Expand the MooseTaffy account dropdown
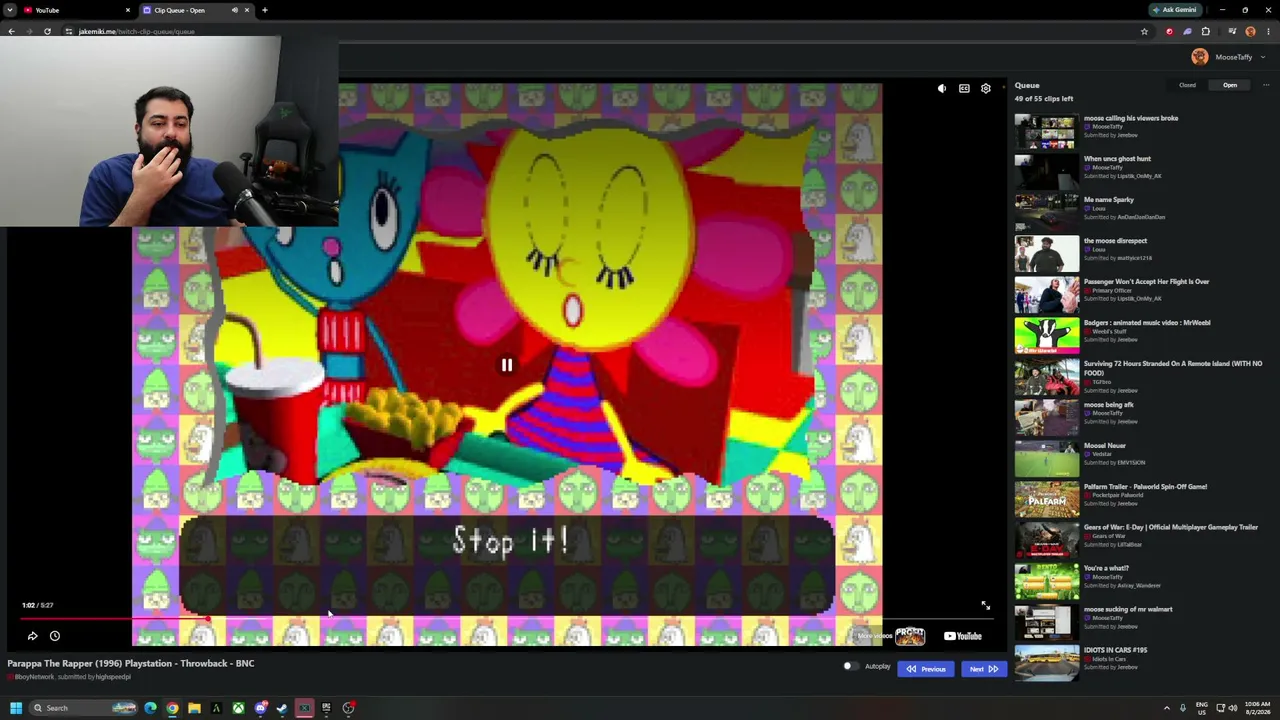This screenshot has width=1280, height=720. coord(1263,58)
